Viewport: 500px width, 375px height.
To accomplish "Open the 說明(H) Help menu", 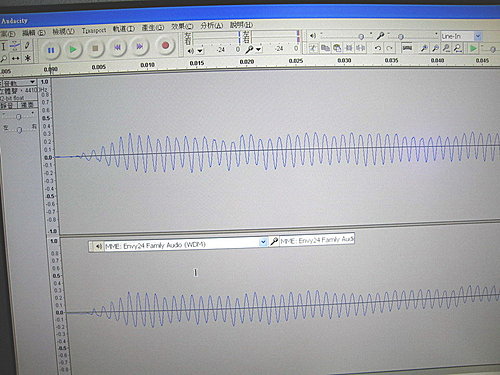I will click(241, 24).
